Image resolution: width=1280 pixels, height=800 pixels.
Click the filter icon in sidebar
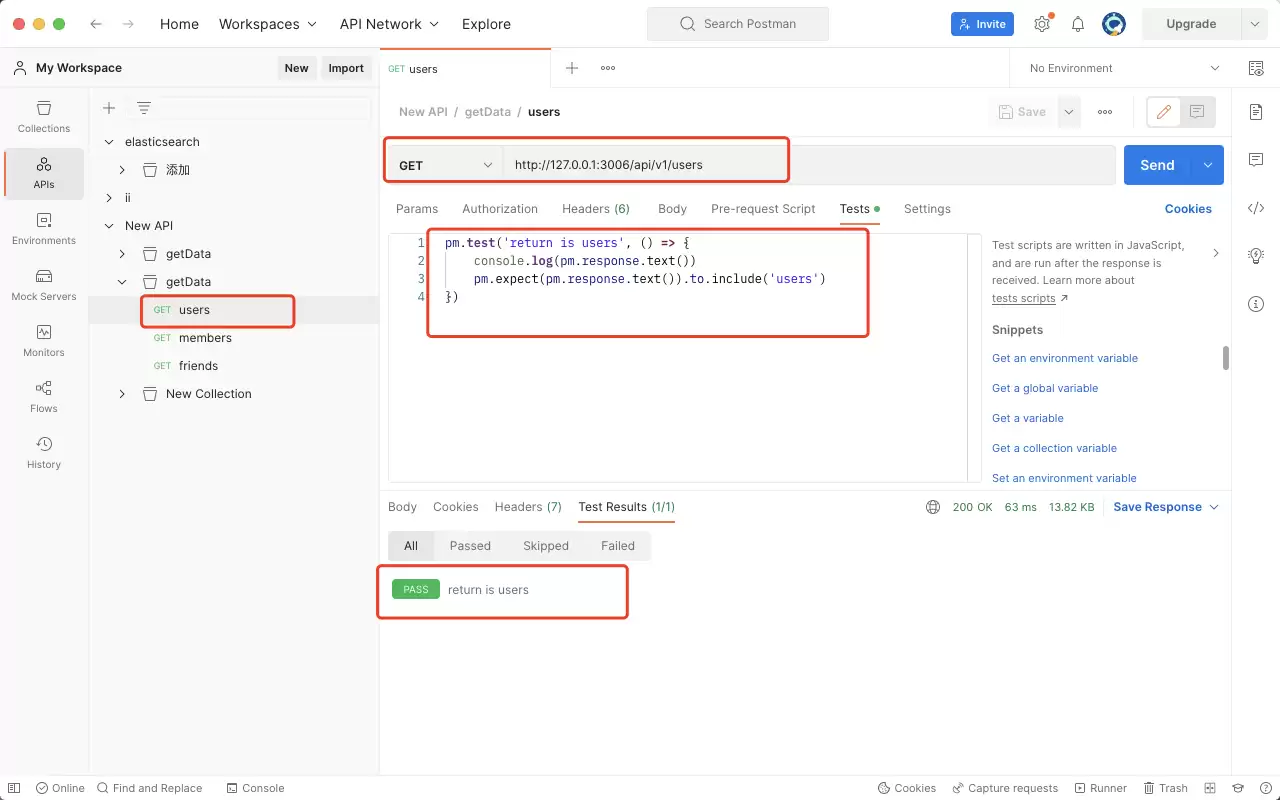tap(144, 108)
